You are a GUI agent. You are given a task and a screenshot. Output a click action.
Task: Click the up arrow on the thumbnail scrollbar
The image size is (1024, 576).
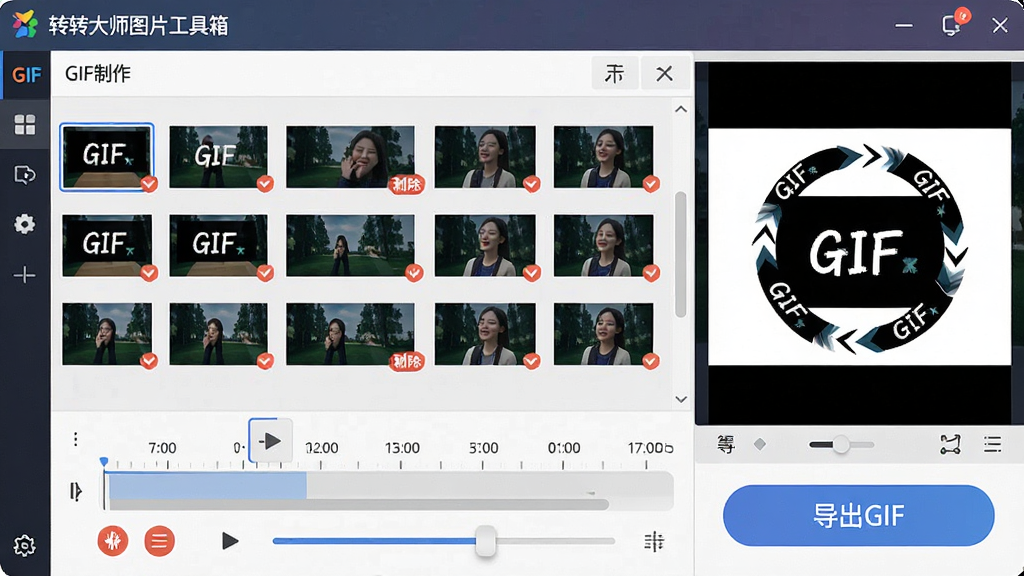point(681,109)
